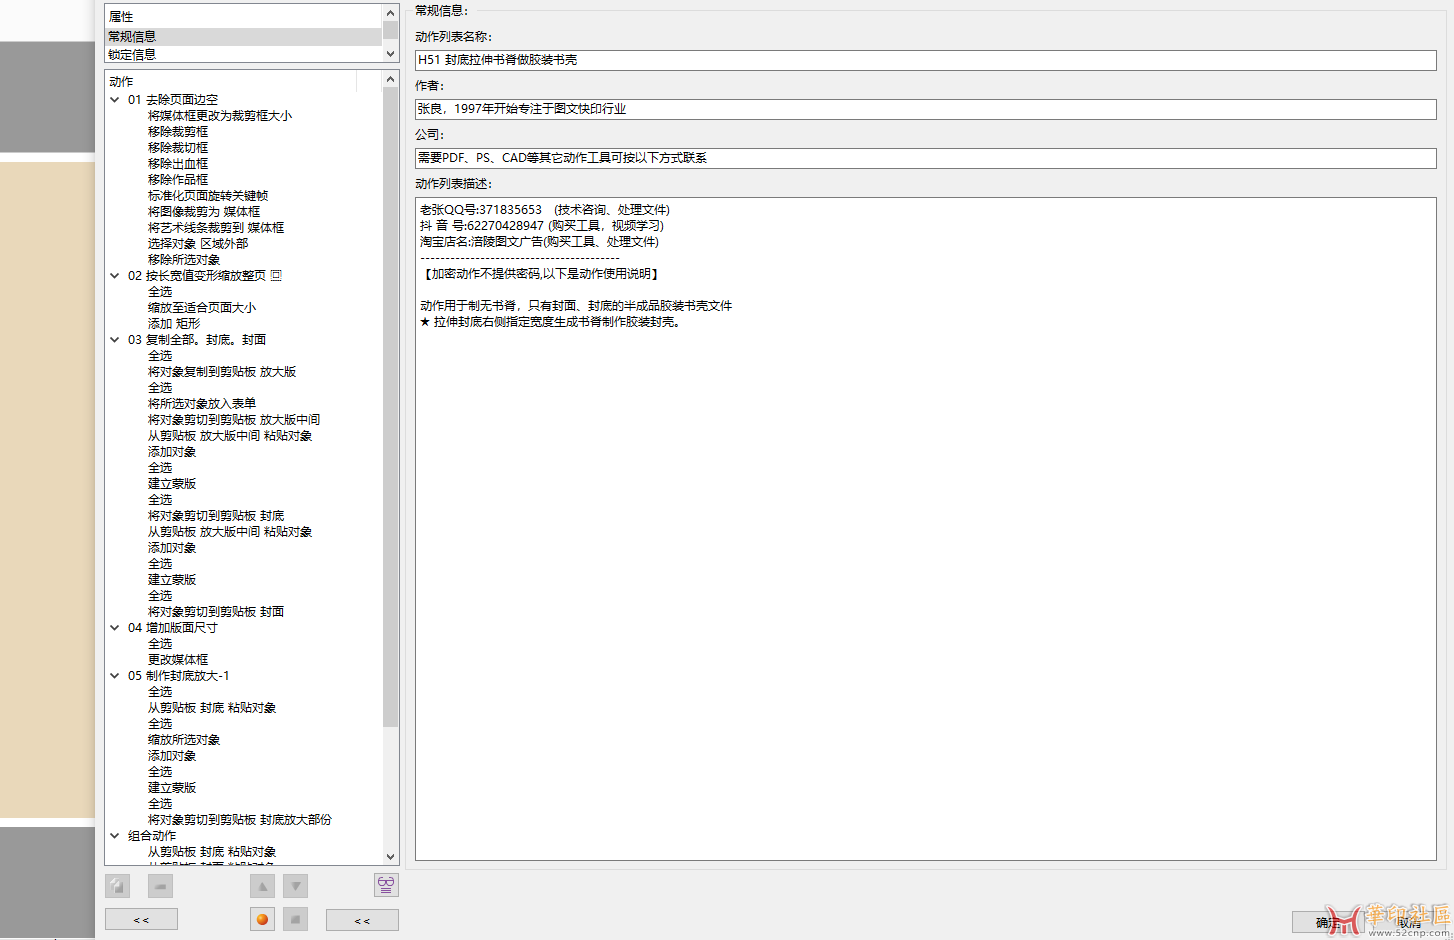This screenshot has width=1454, height=940.
Task: Select action '将艺术线条裁剪到 媒体框'
Action: coord(216,228)
